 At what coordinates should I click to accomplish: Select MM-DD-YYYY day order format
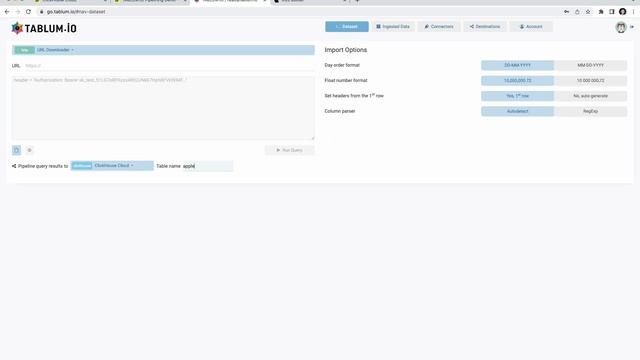pyautogui.click(x=591, y=65)
